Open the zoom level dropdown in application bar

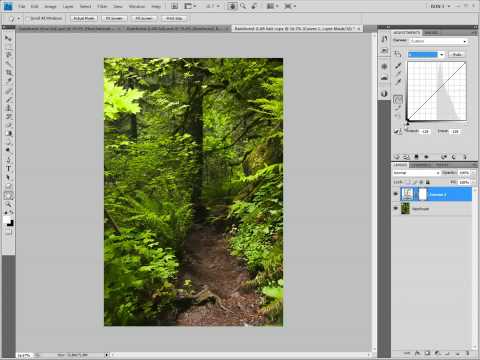213,6
